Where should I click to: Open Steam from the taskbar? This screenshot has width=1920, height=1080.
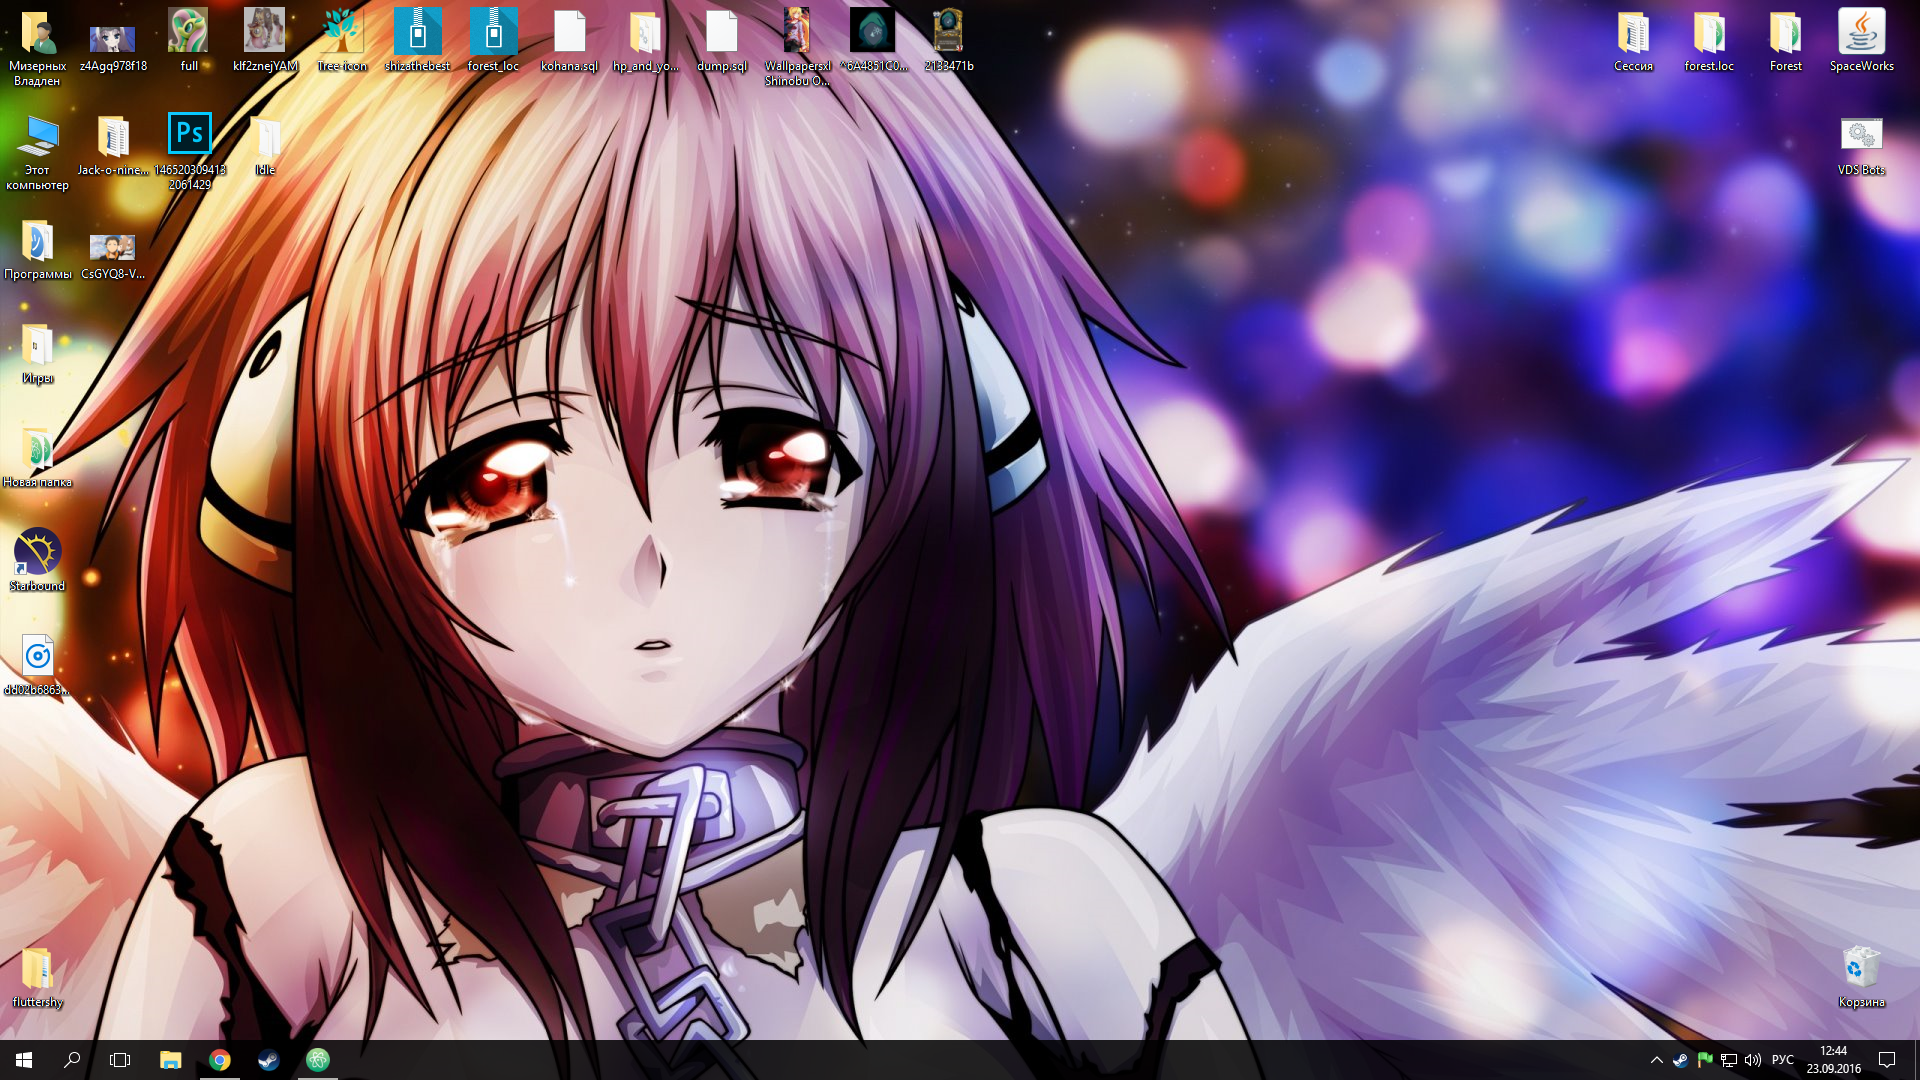click(x=268, y=1060)
